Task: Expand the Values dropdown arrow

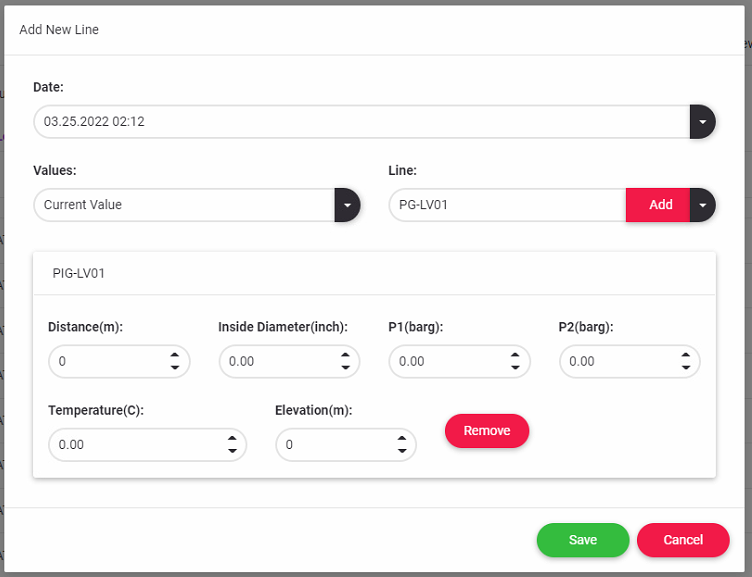Action: 347,205
